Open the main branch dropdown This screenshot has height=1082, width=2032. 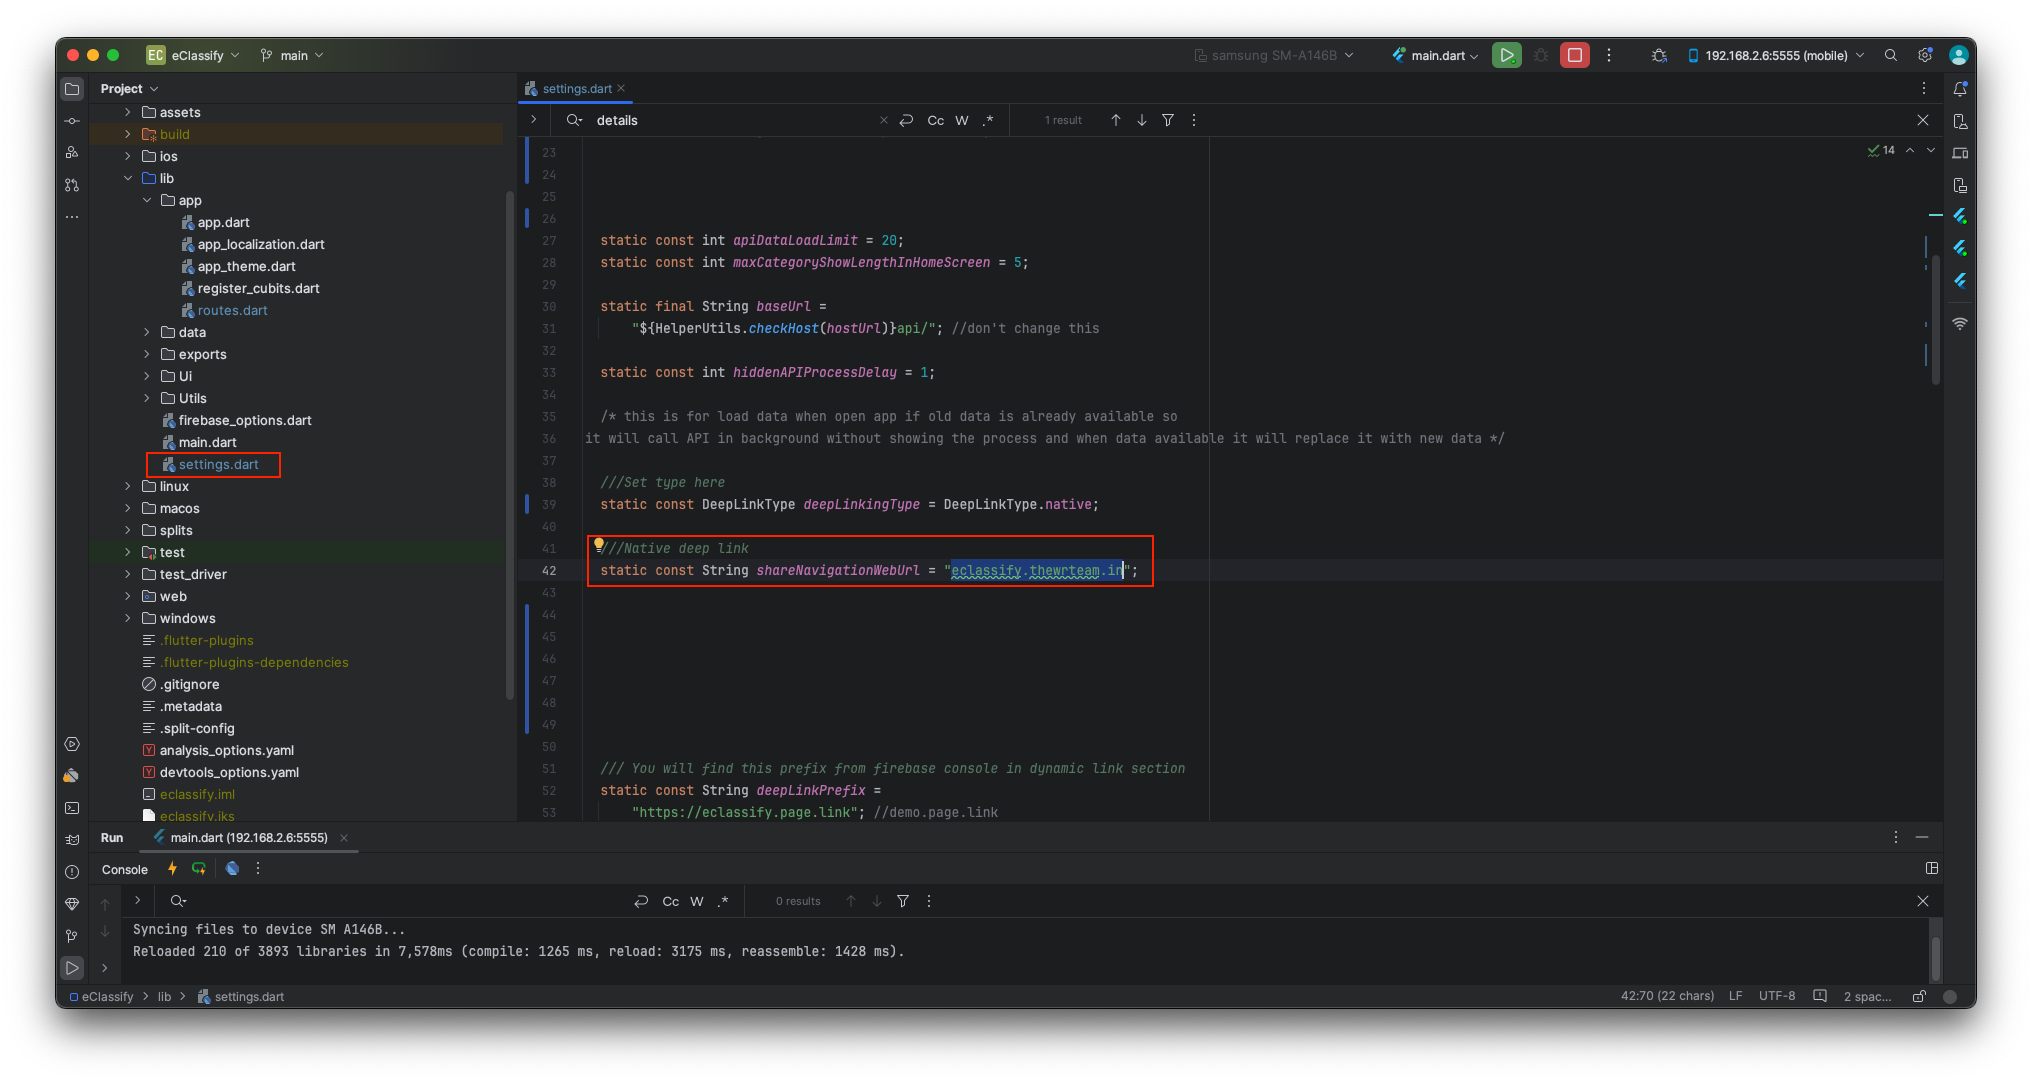coord(293,55)
